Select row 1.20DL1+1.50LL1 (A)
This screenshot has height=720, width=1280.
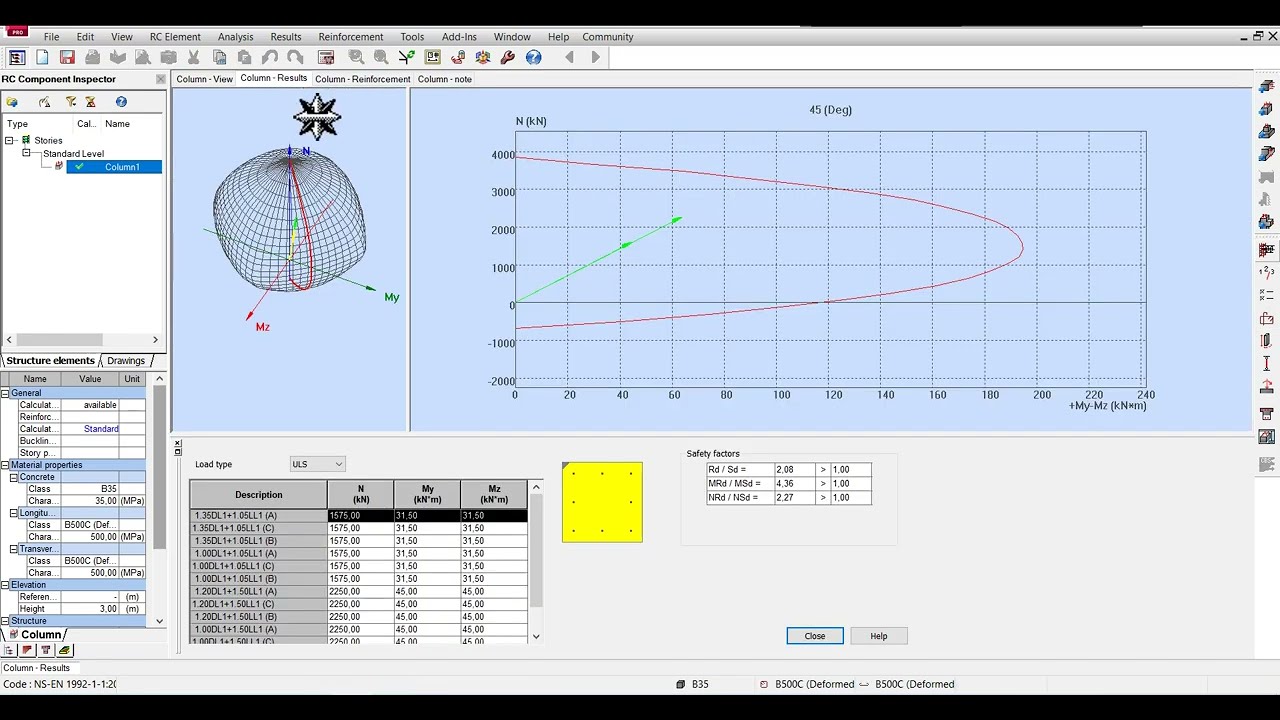click(359, 592)
